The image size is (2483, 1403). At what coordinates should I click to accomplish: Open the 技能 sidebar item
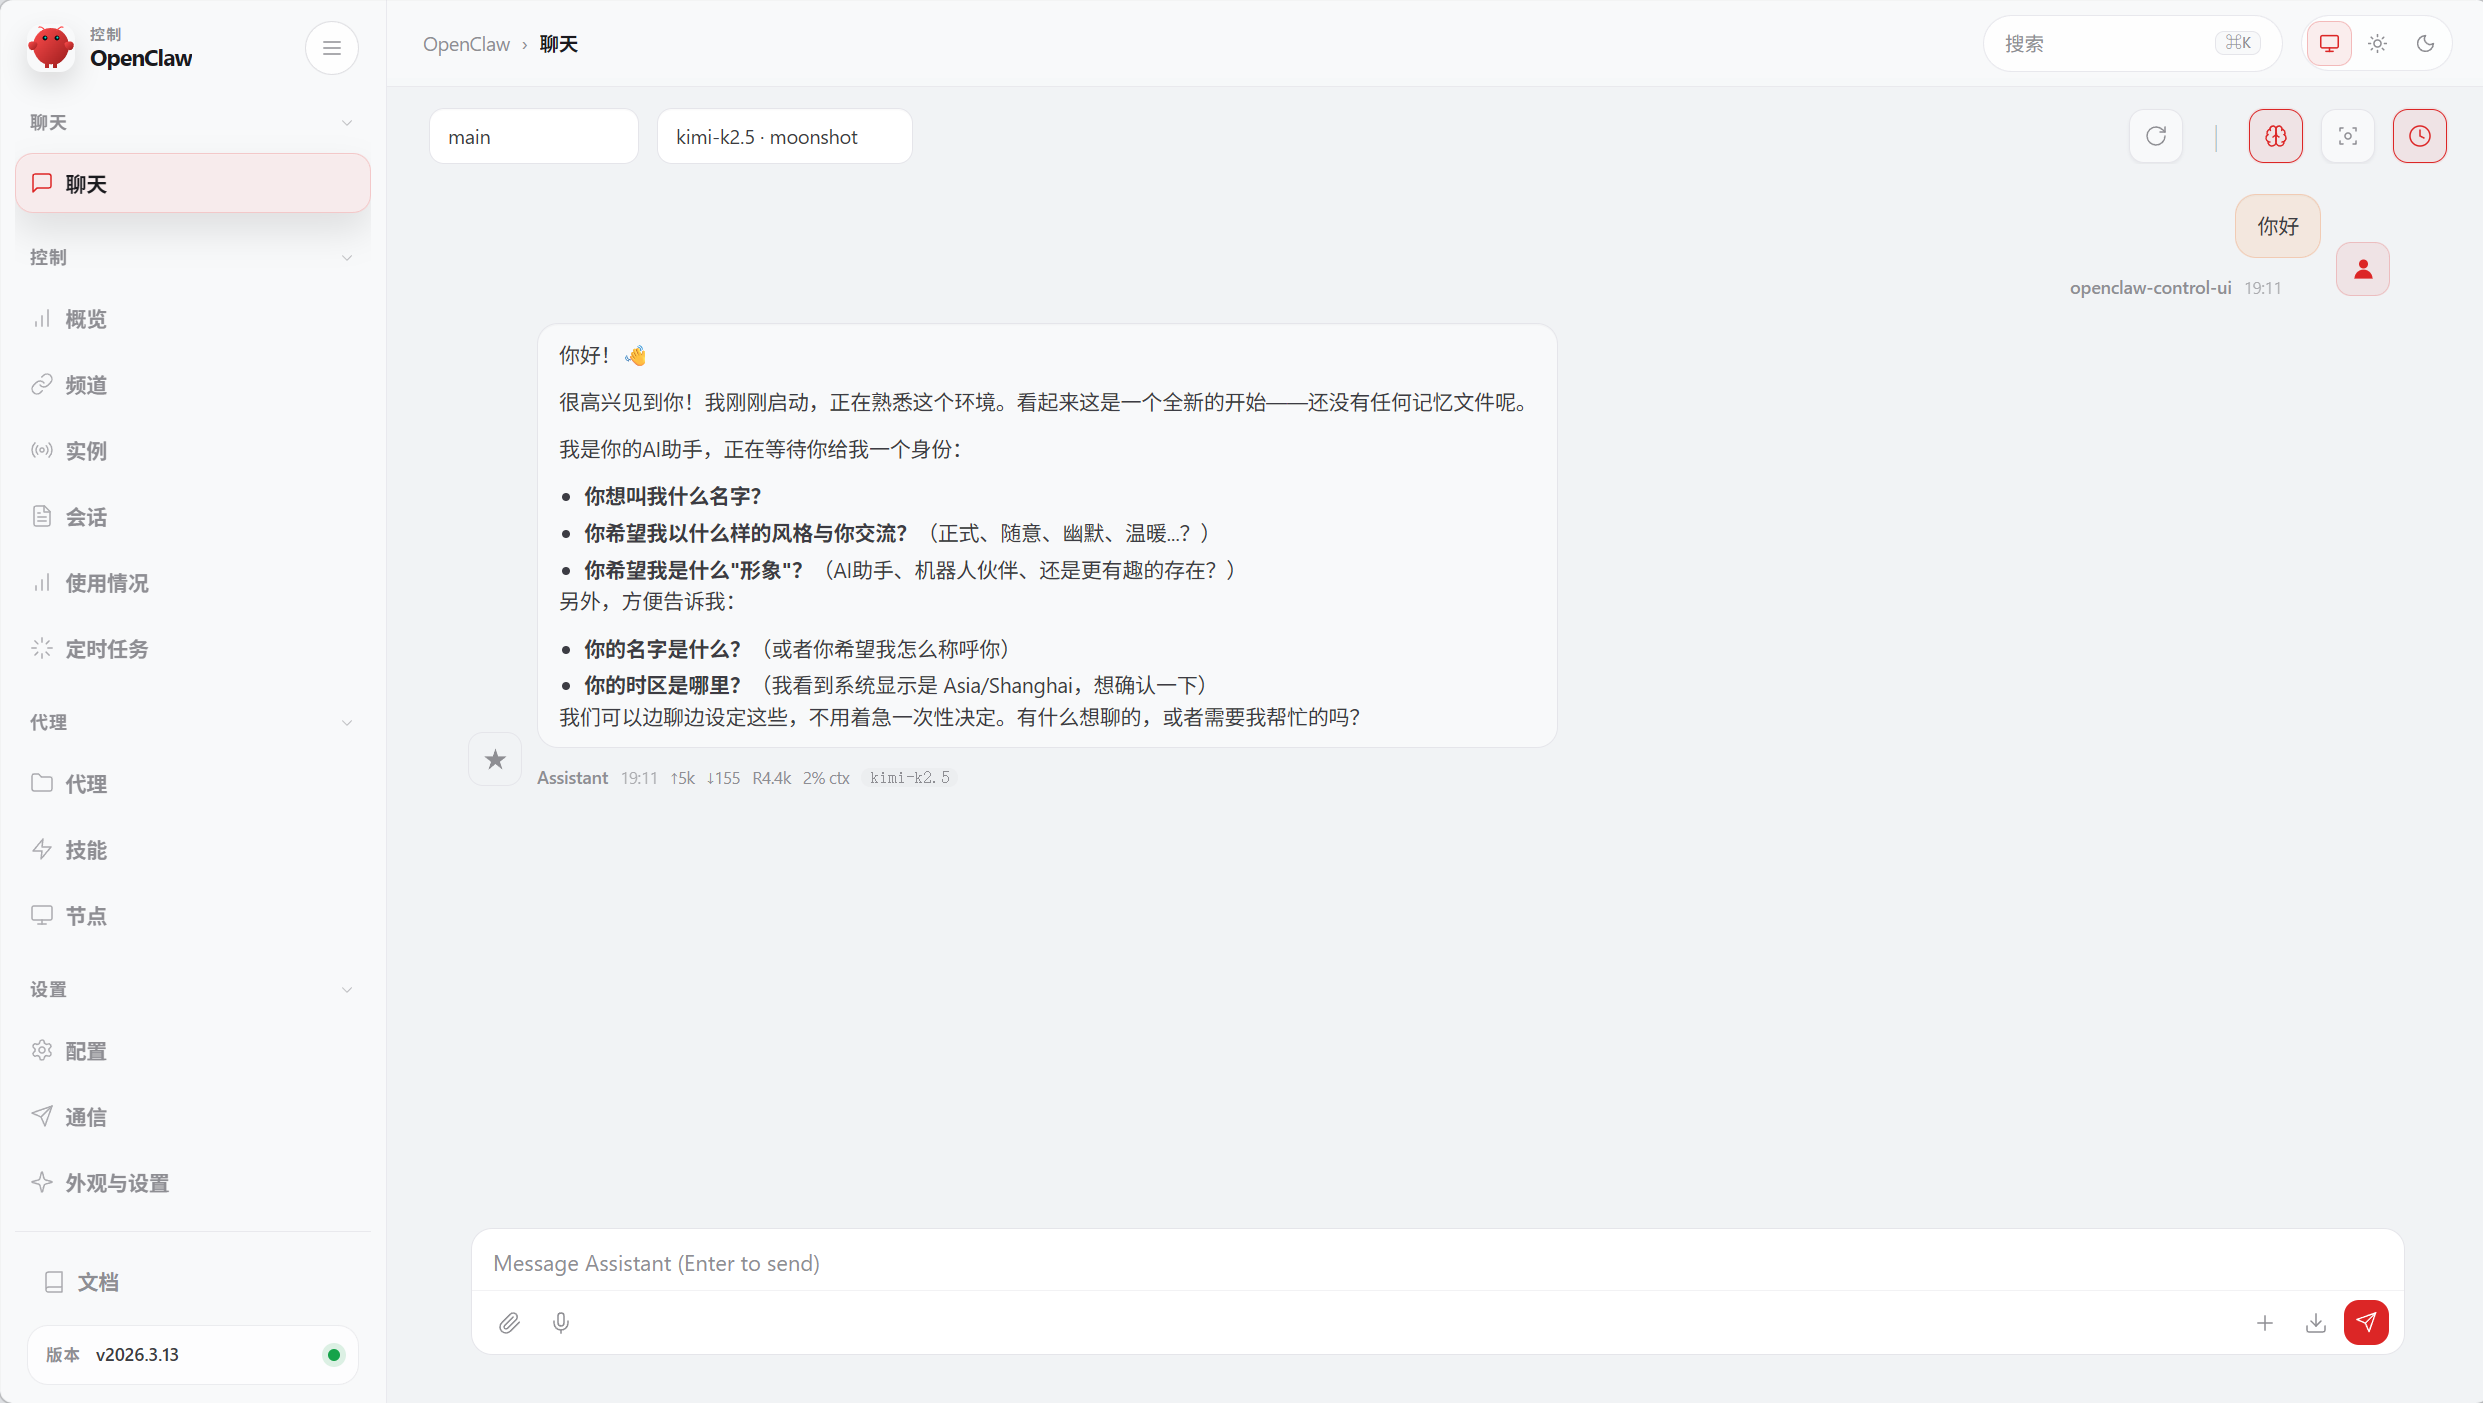86,850
